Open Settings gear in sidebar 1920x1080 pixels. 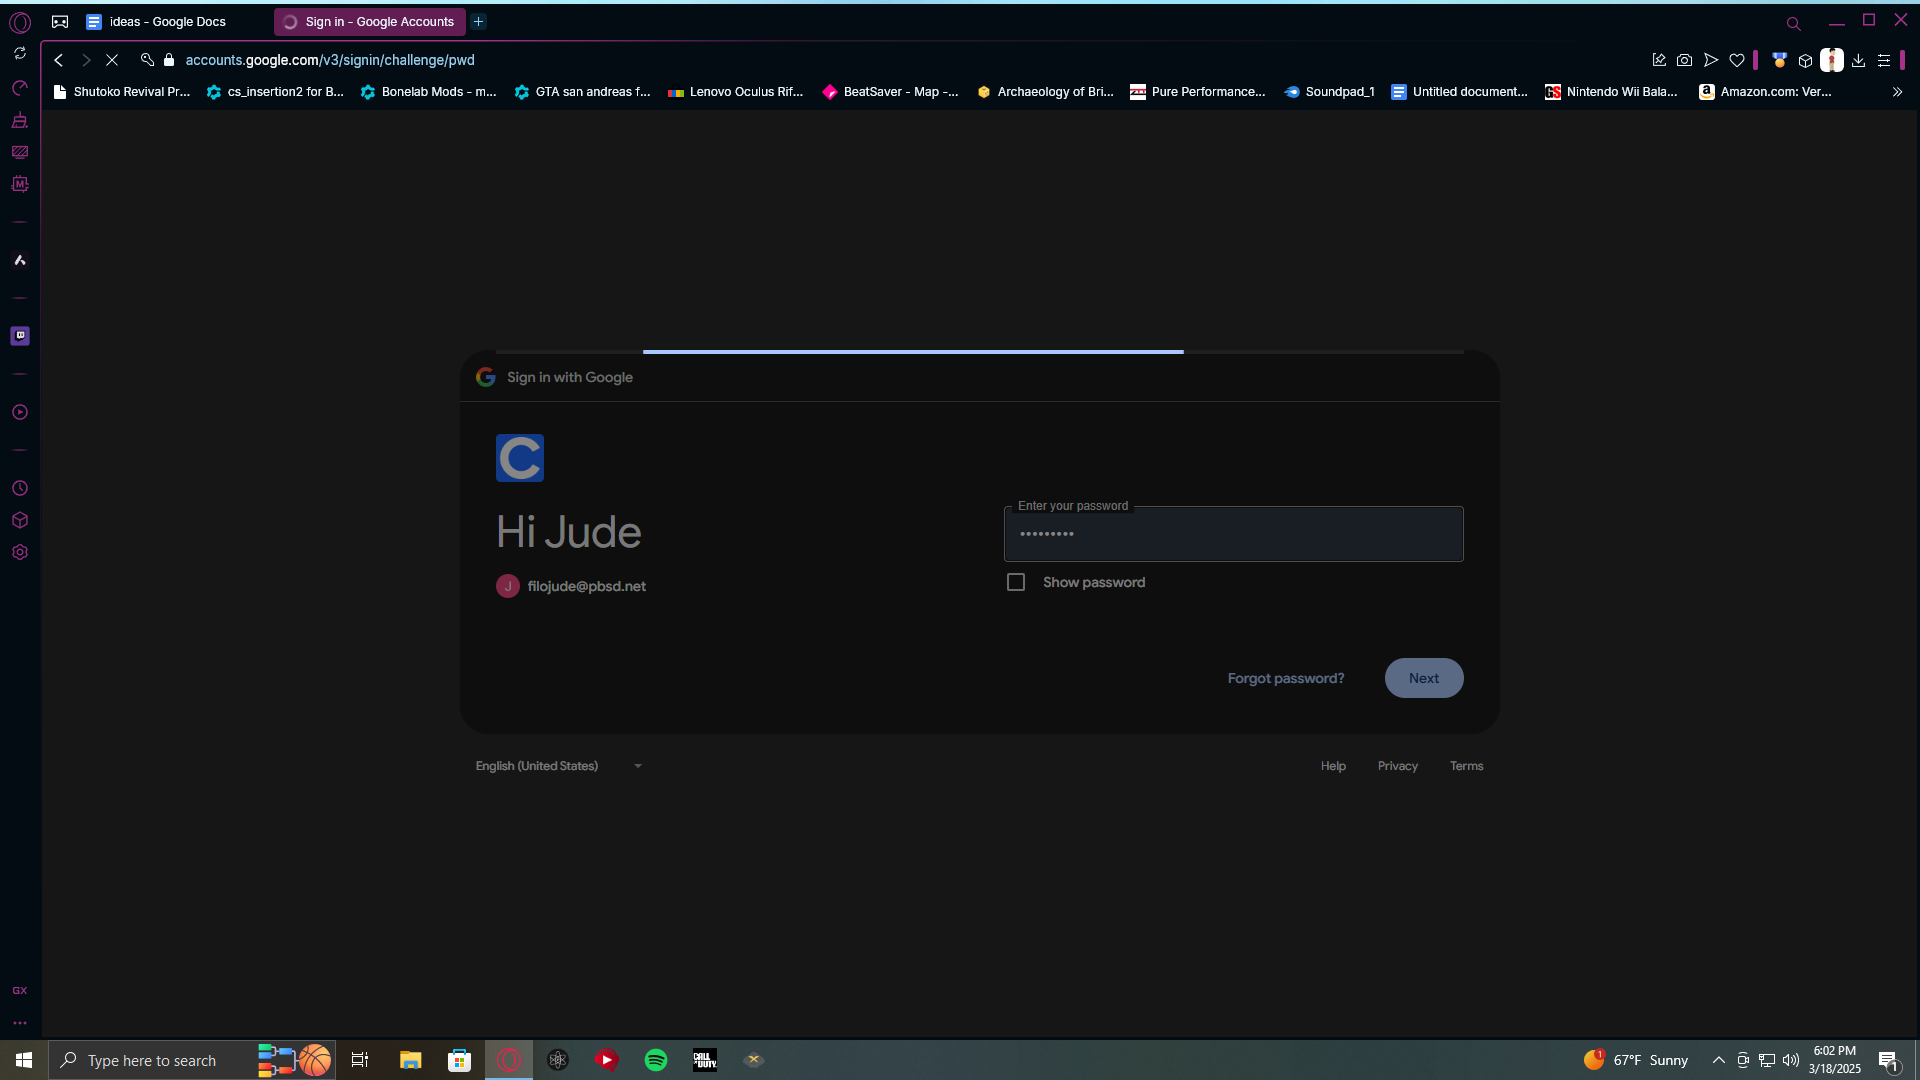click(20, 552)
